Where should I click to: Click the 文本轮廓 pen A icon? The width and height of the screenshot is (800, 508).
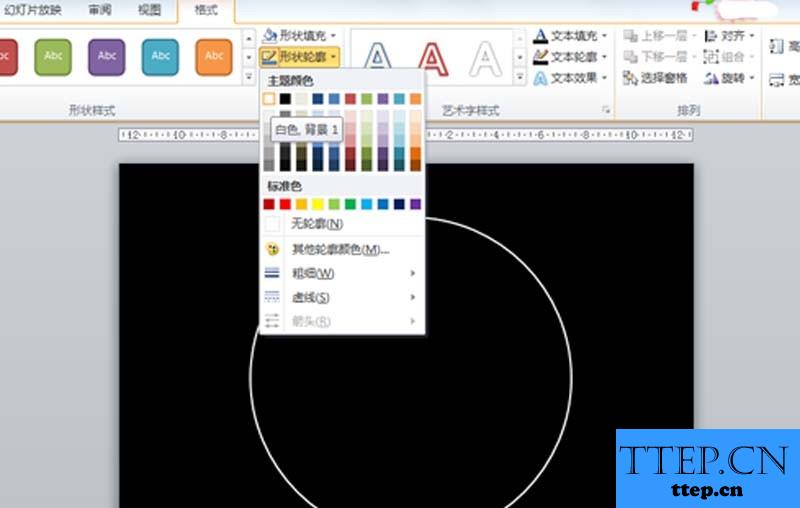coord(540,57)
